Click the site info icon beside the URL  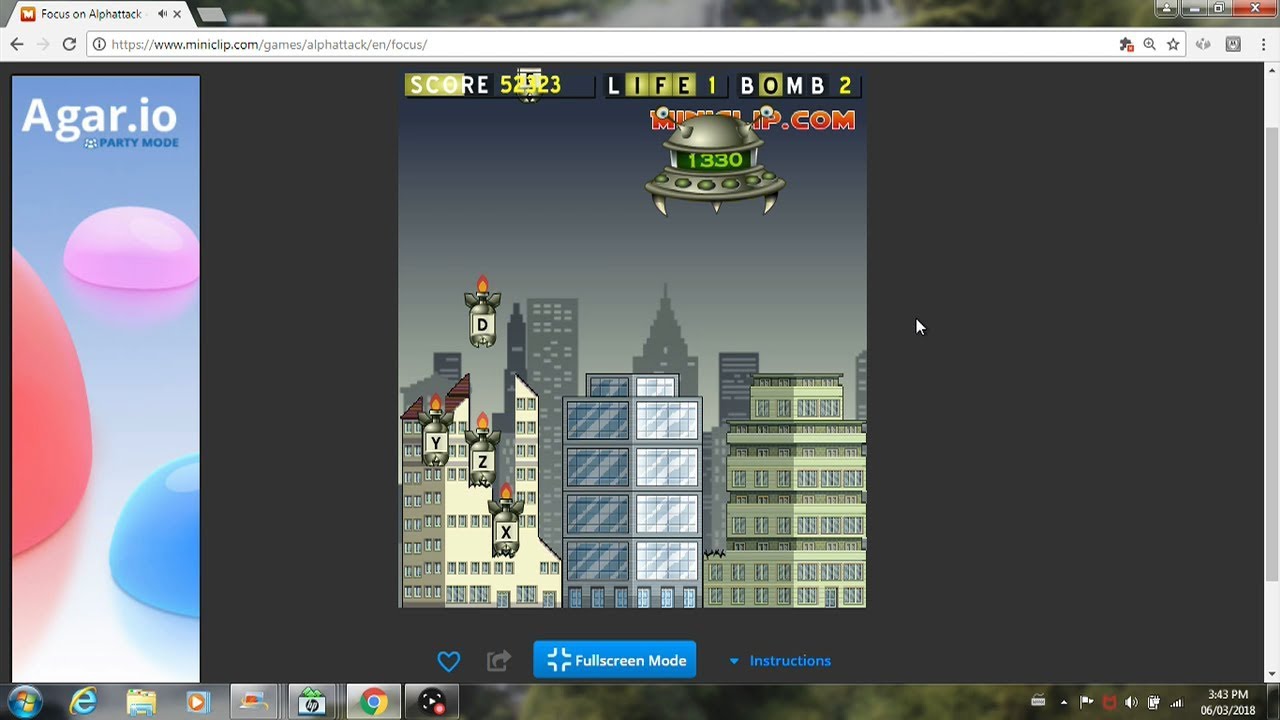click(99, 44)
